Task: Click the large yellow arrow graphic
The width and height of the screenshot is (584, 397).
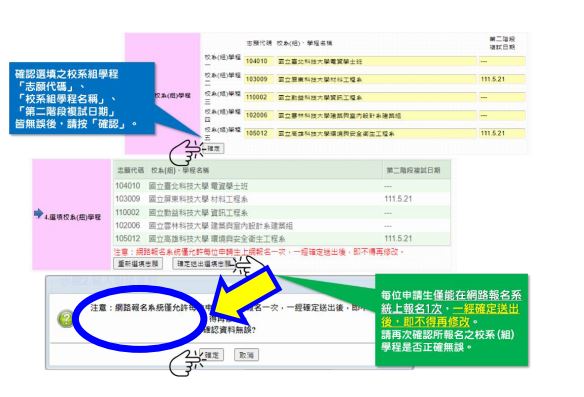Action: click(245, 297)
